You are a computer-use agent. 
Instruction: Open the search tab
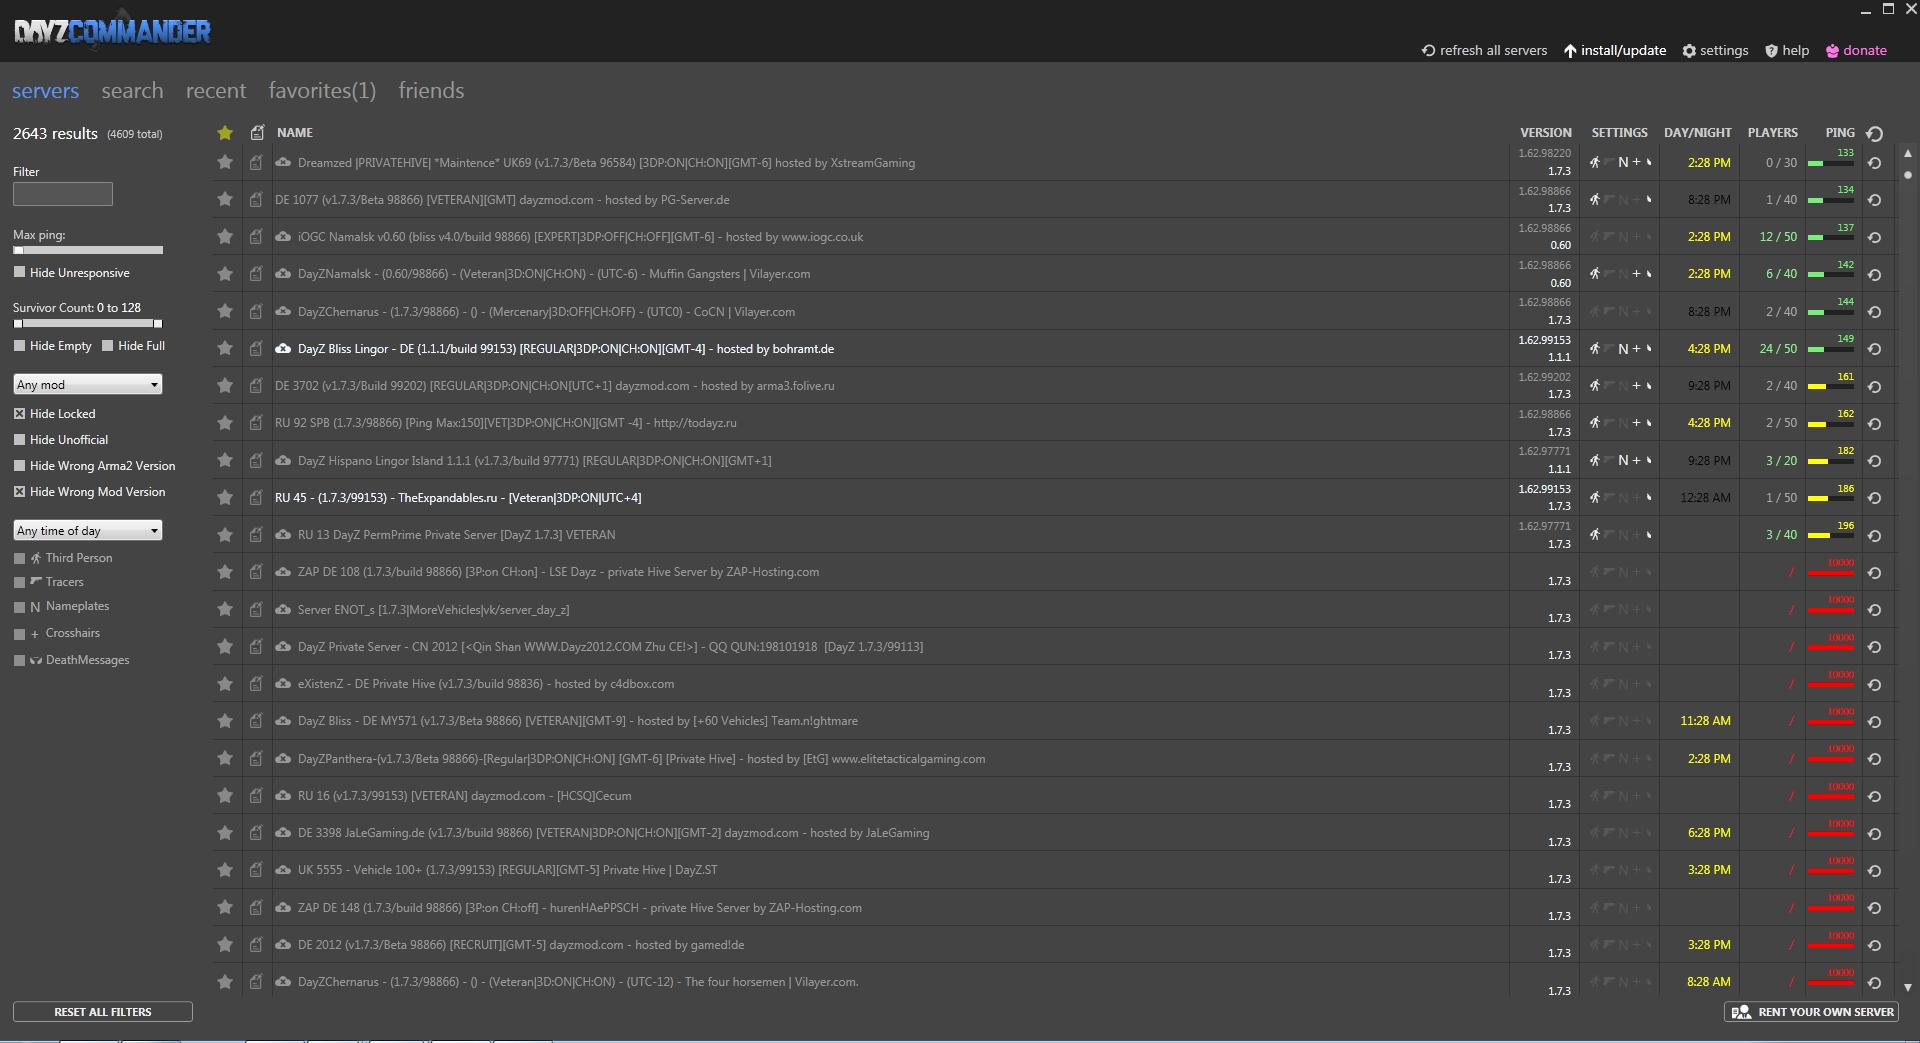pyautogui.click(x=132, y=91)
